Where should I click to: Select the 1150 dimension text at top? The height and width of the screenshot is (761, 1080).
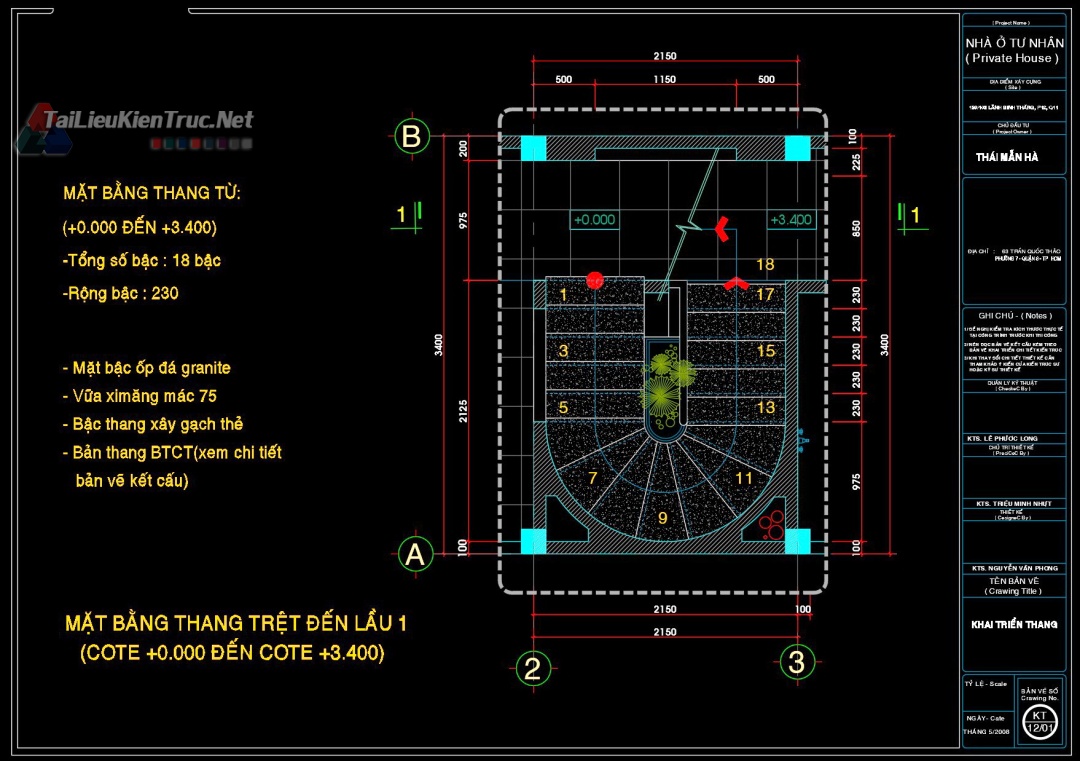664,79
